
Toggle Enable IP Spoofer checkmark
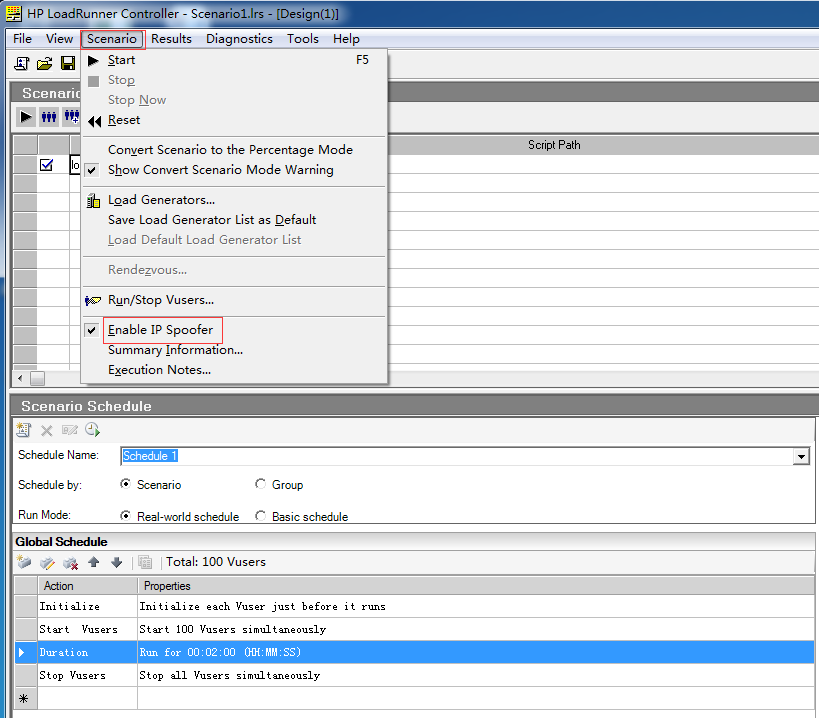92,330
